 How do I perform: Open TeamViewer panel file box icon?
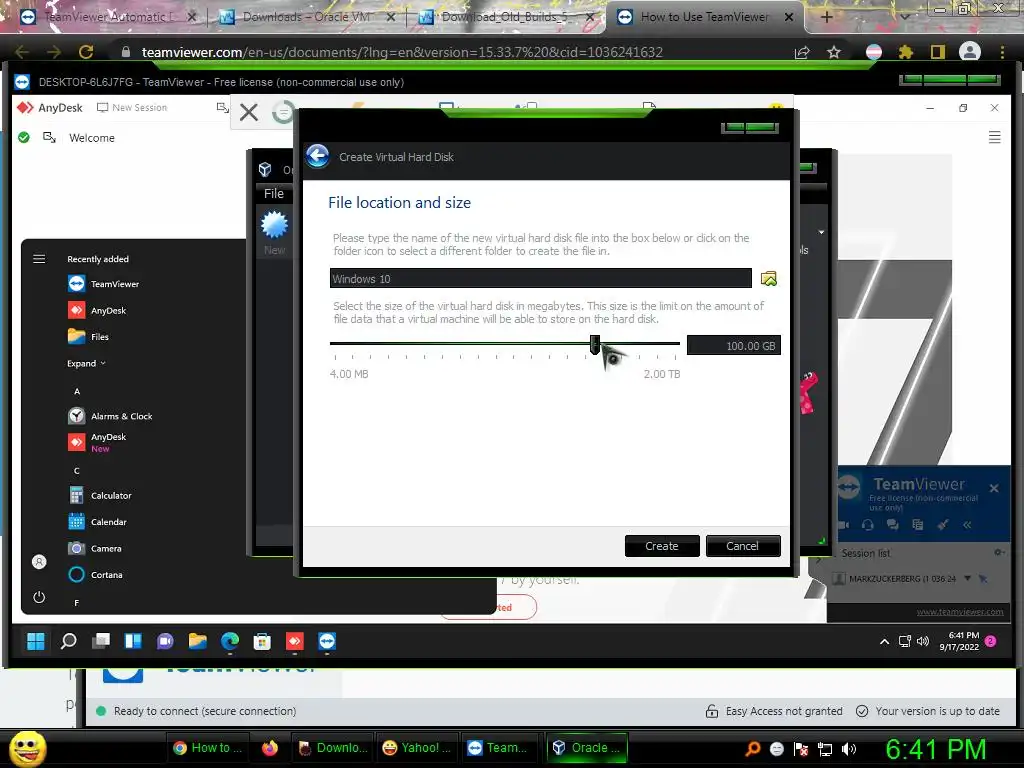(918, 524)
